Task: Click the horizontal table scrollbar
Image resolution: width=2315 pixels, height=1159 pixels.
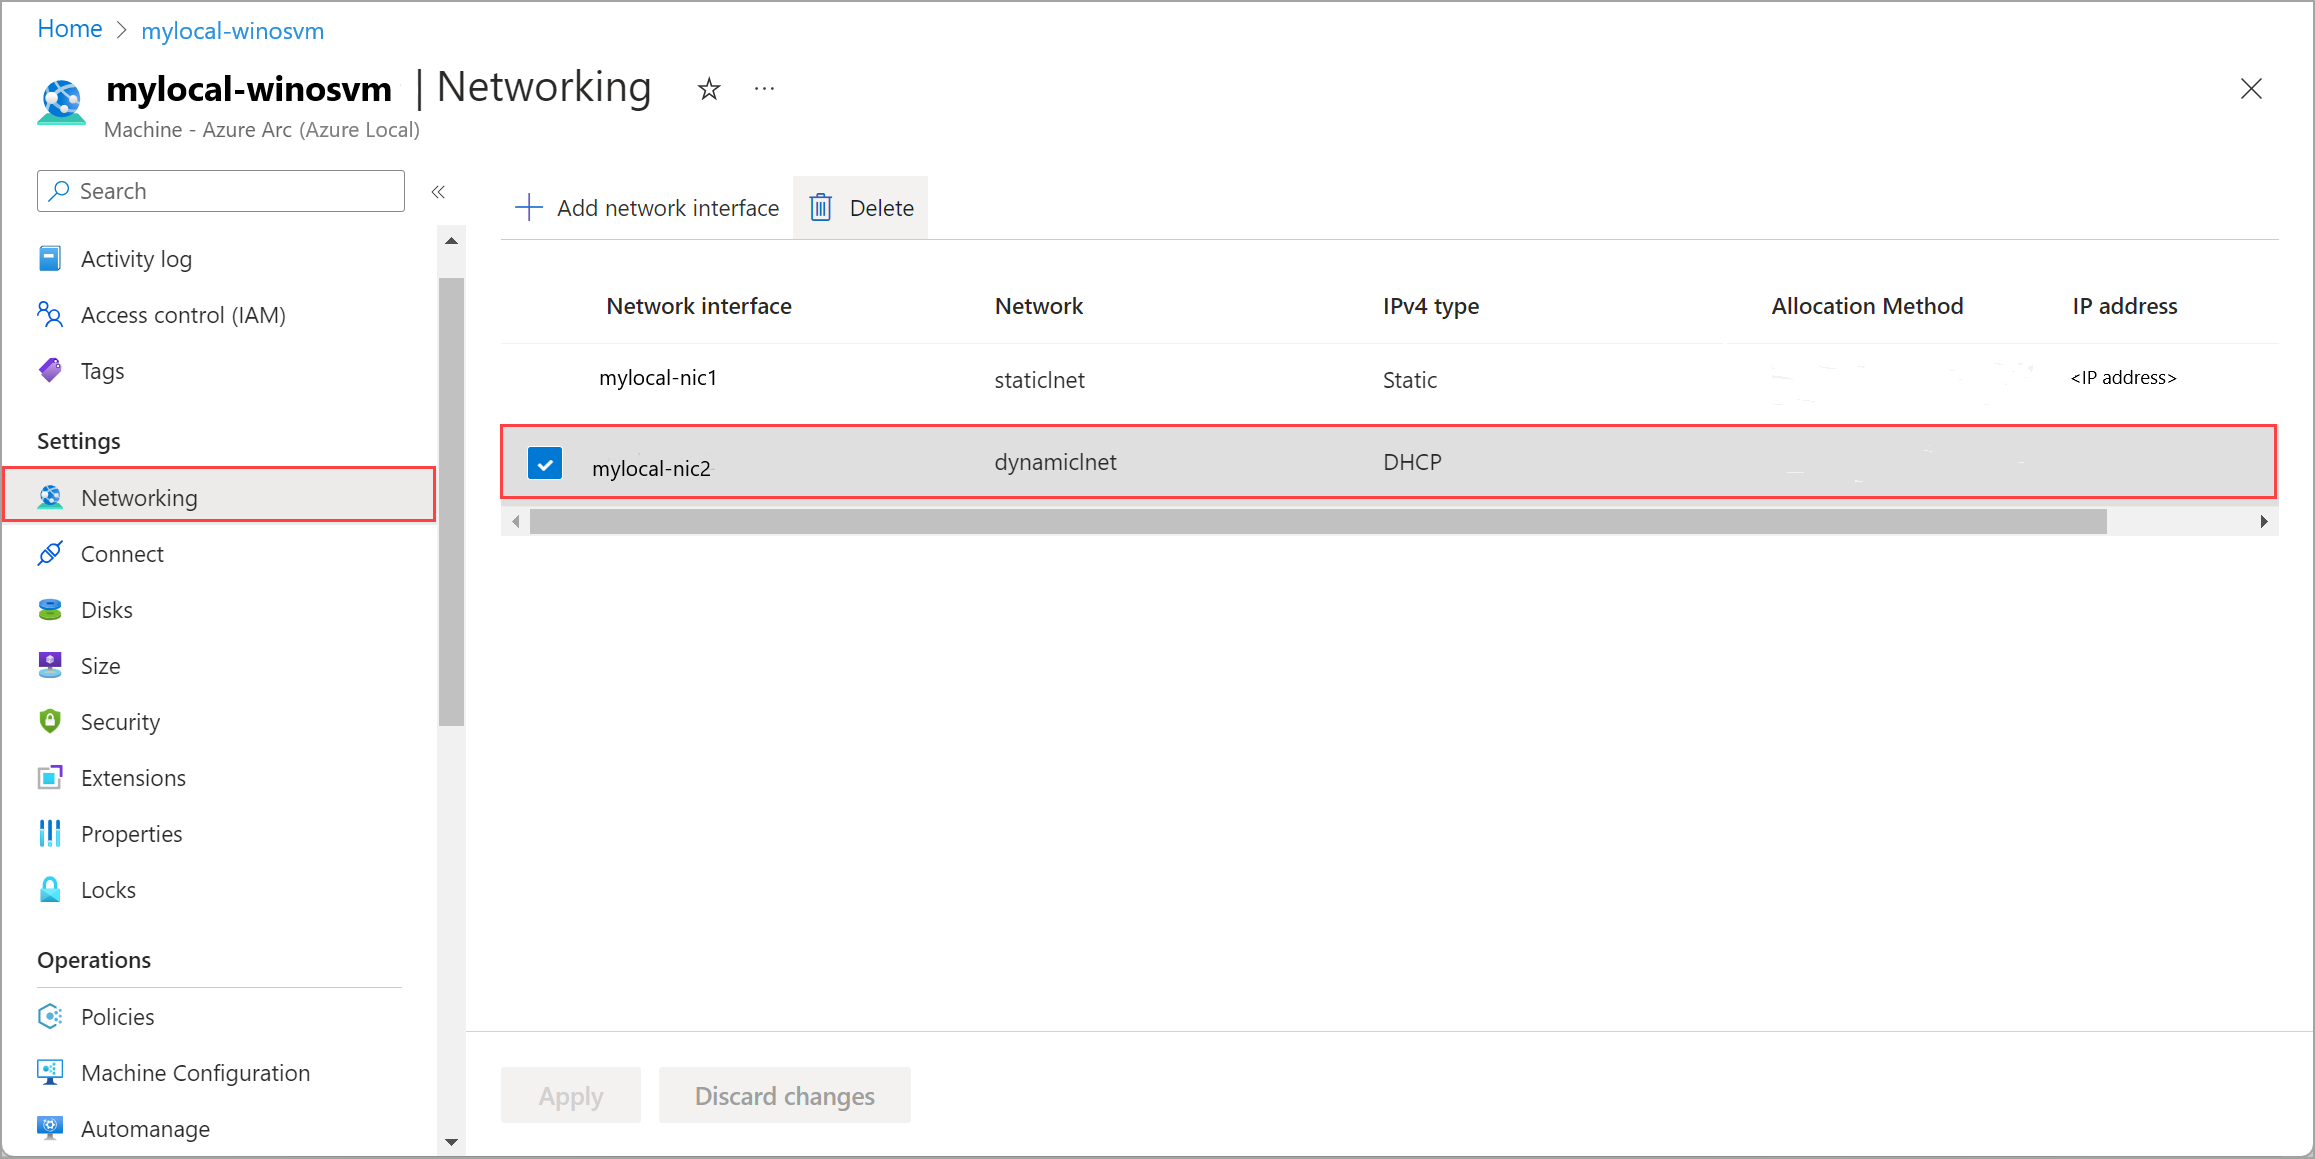Action: (x=1317, y=522)
